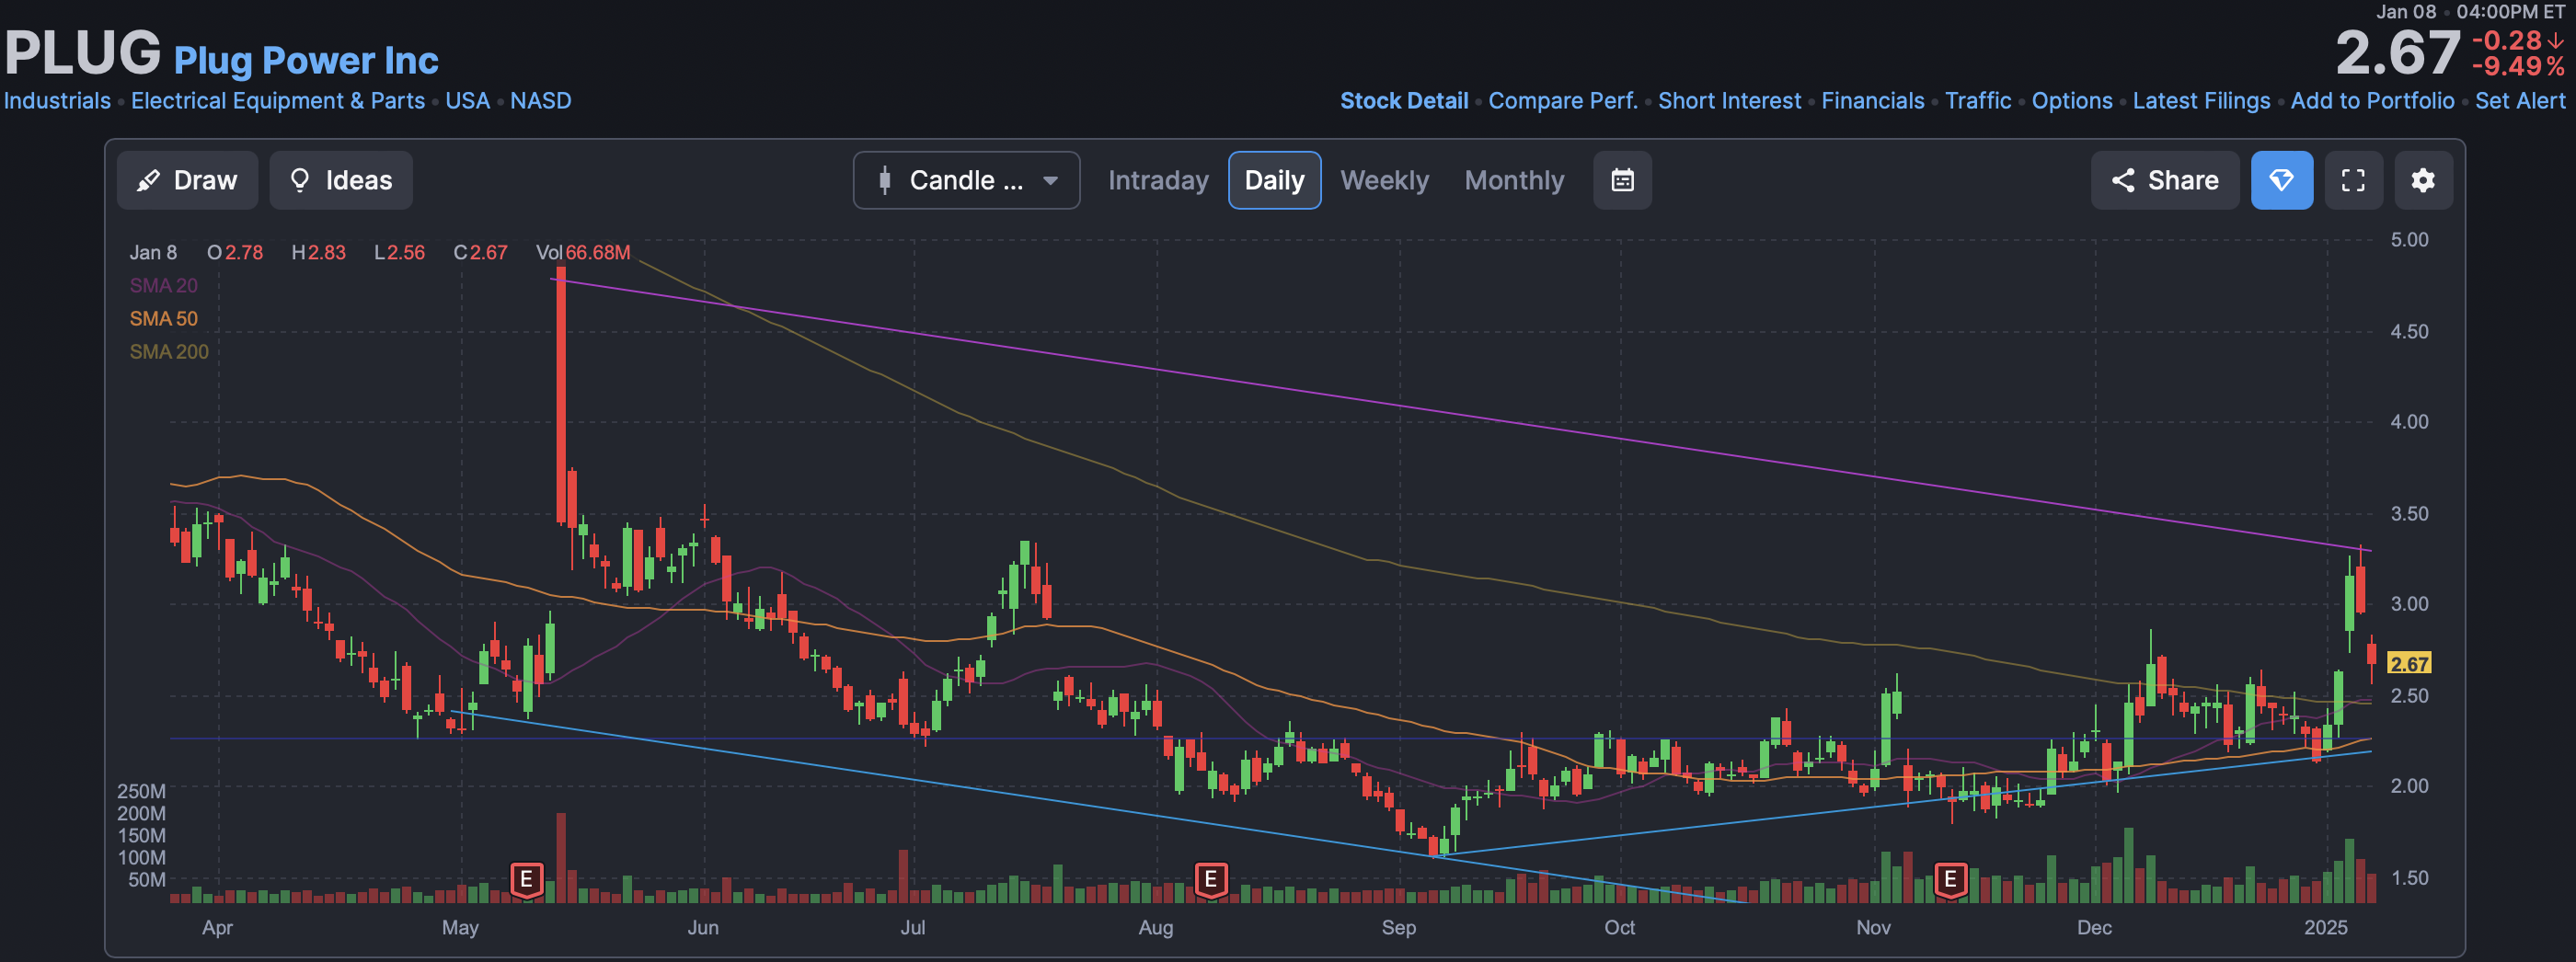2576x962 pixels.
Task: Click the Vol 66.68M value
Action: pos(583,253)
